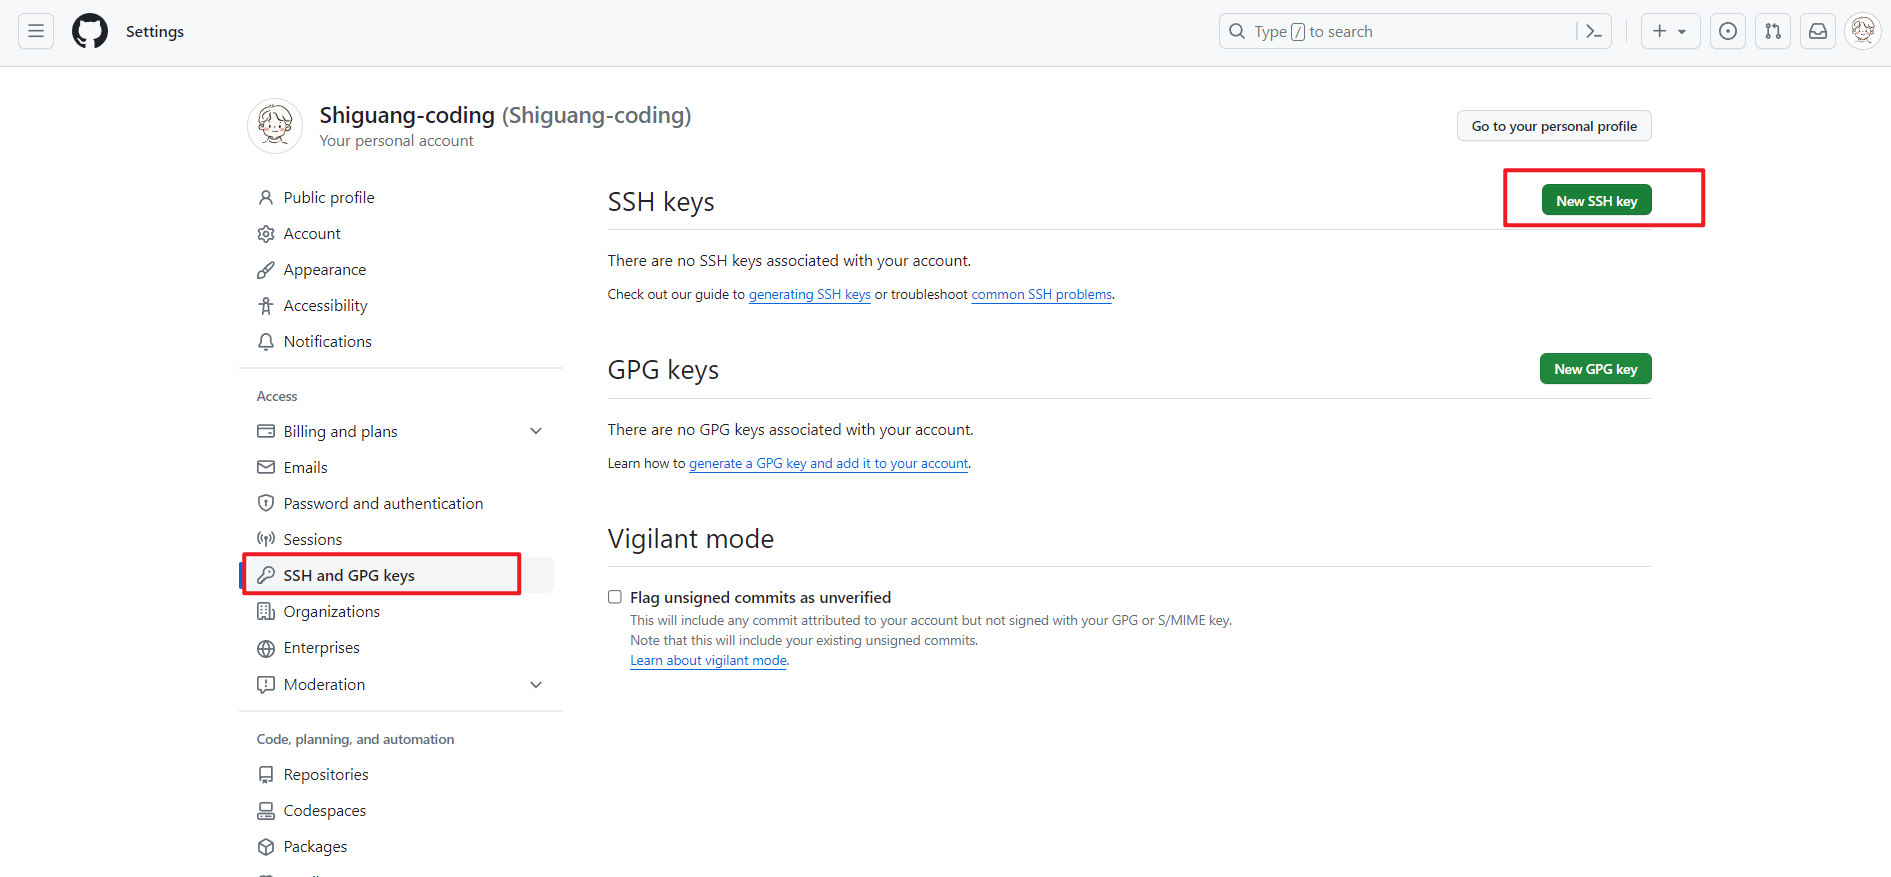
Task: Click the Settings header title
Action: click(155, 31)
